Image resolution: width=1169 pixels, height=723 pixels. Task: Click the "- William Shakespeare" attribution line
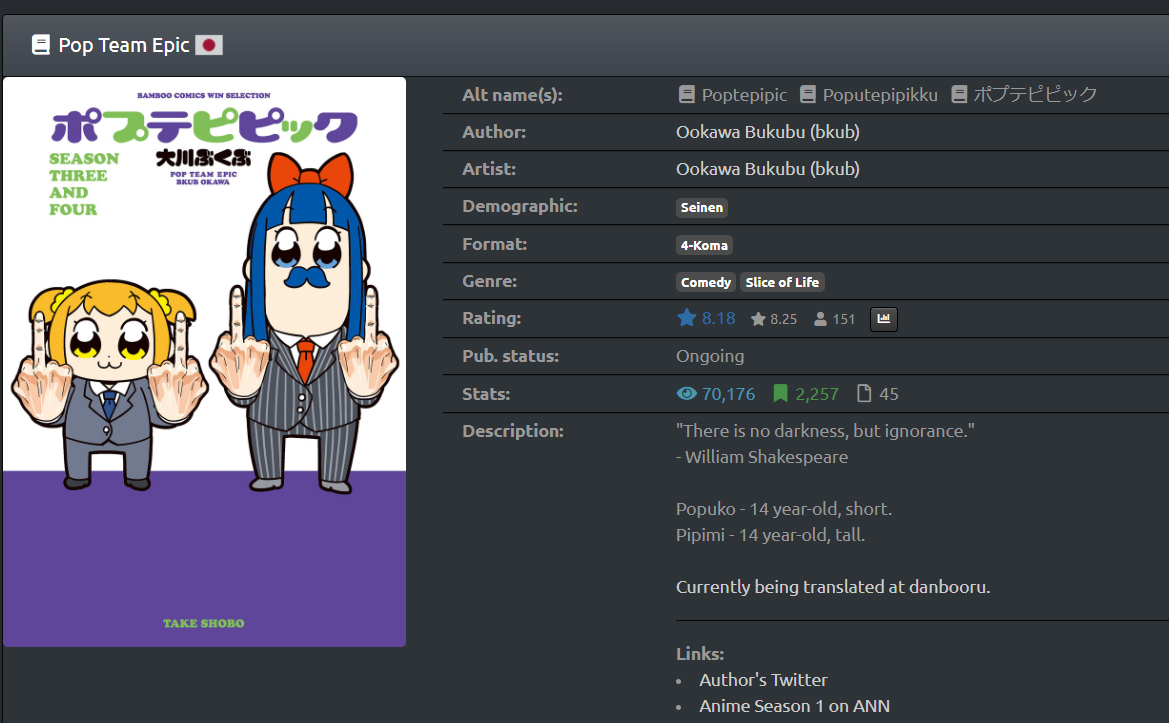(x=762, y=457)
